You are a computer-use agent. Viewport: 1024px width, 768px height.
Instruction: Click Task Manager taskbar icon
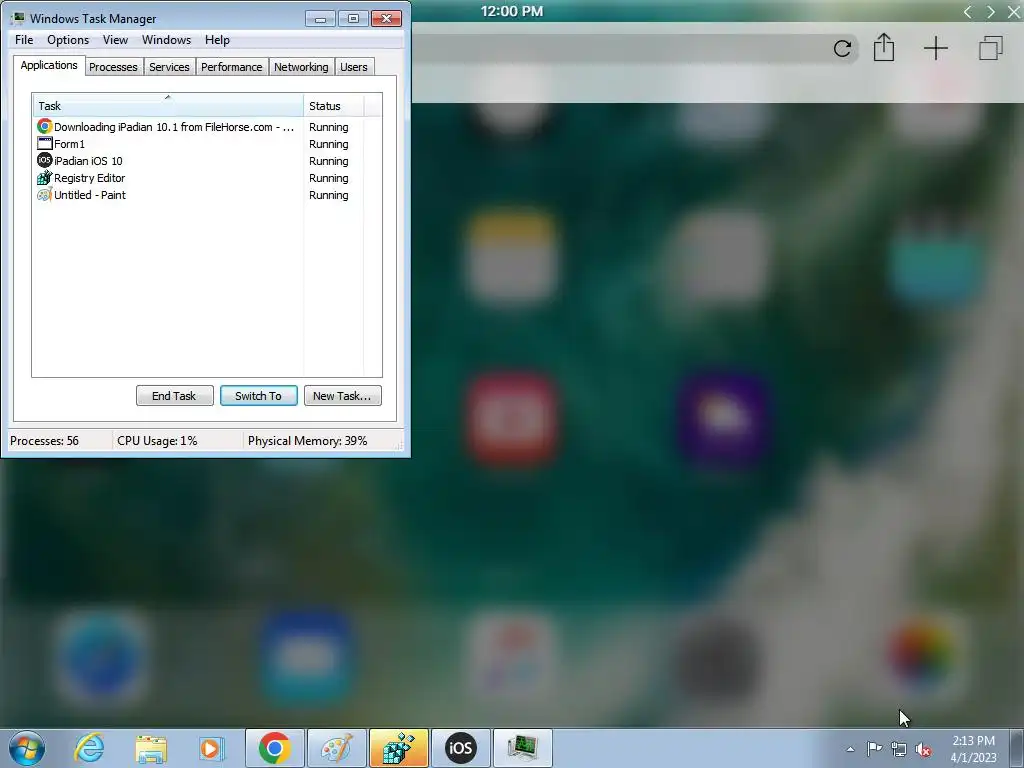522,748
